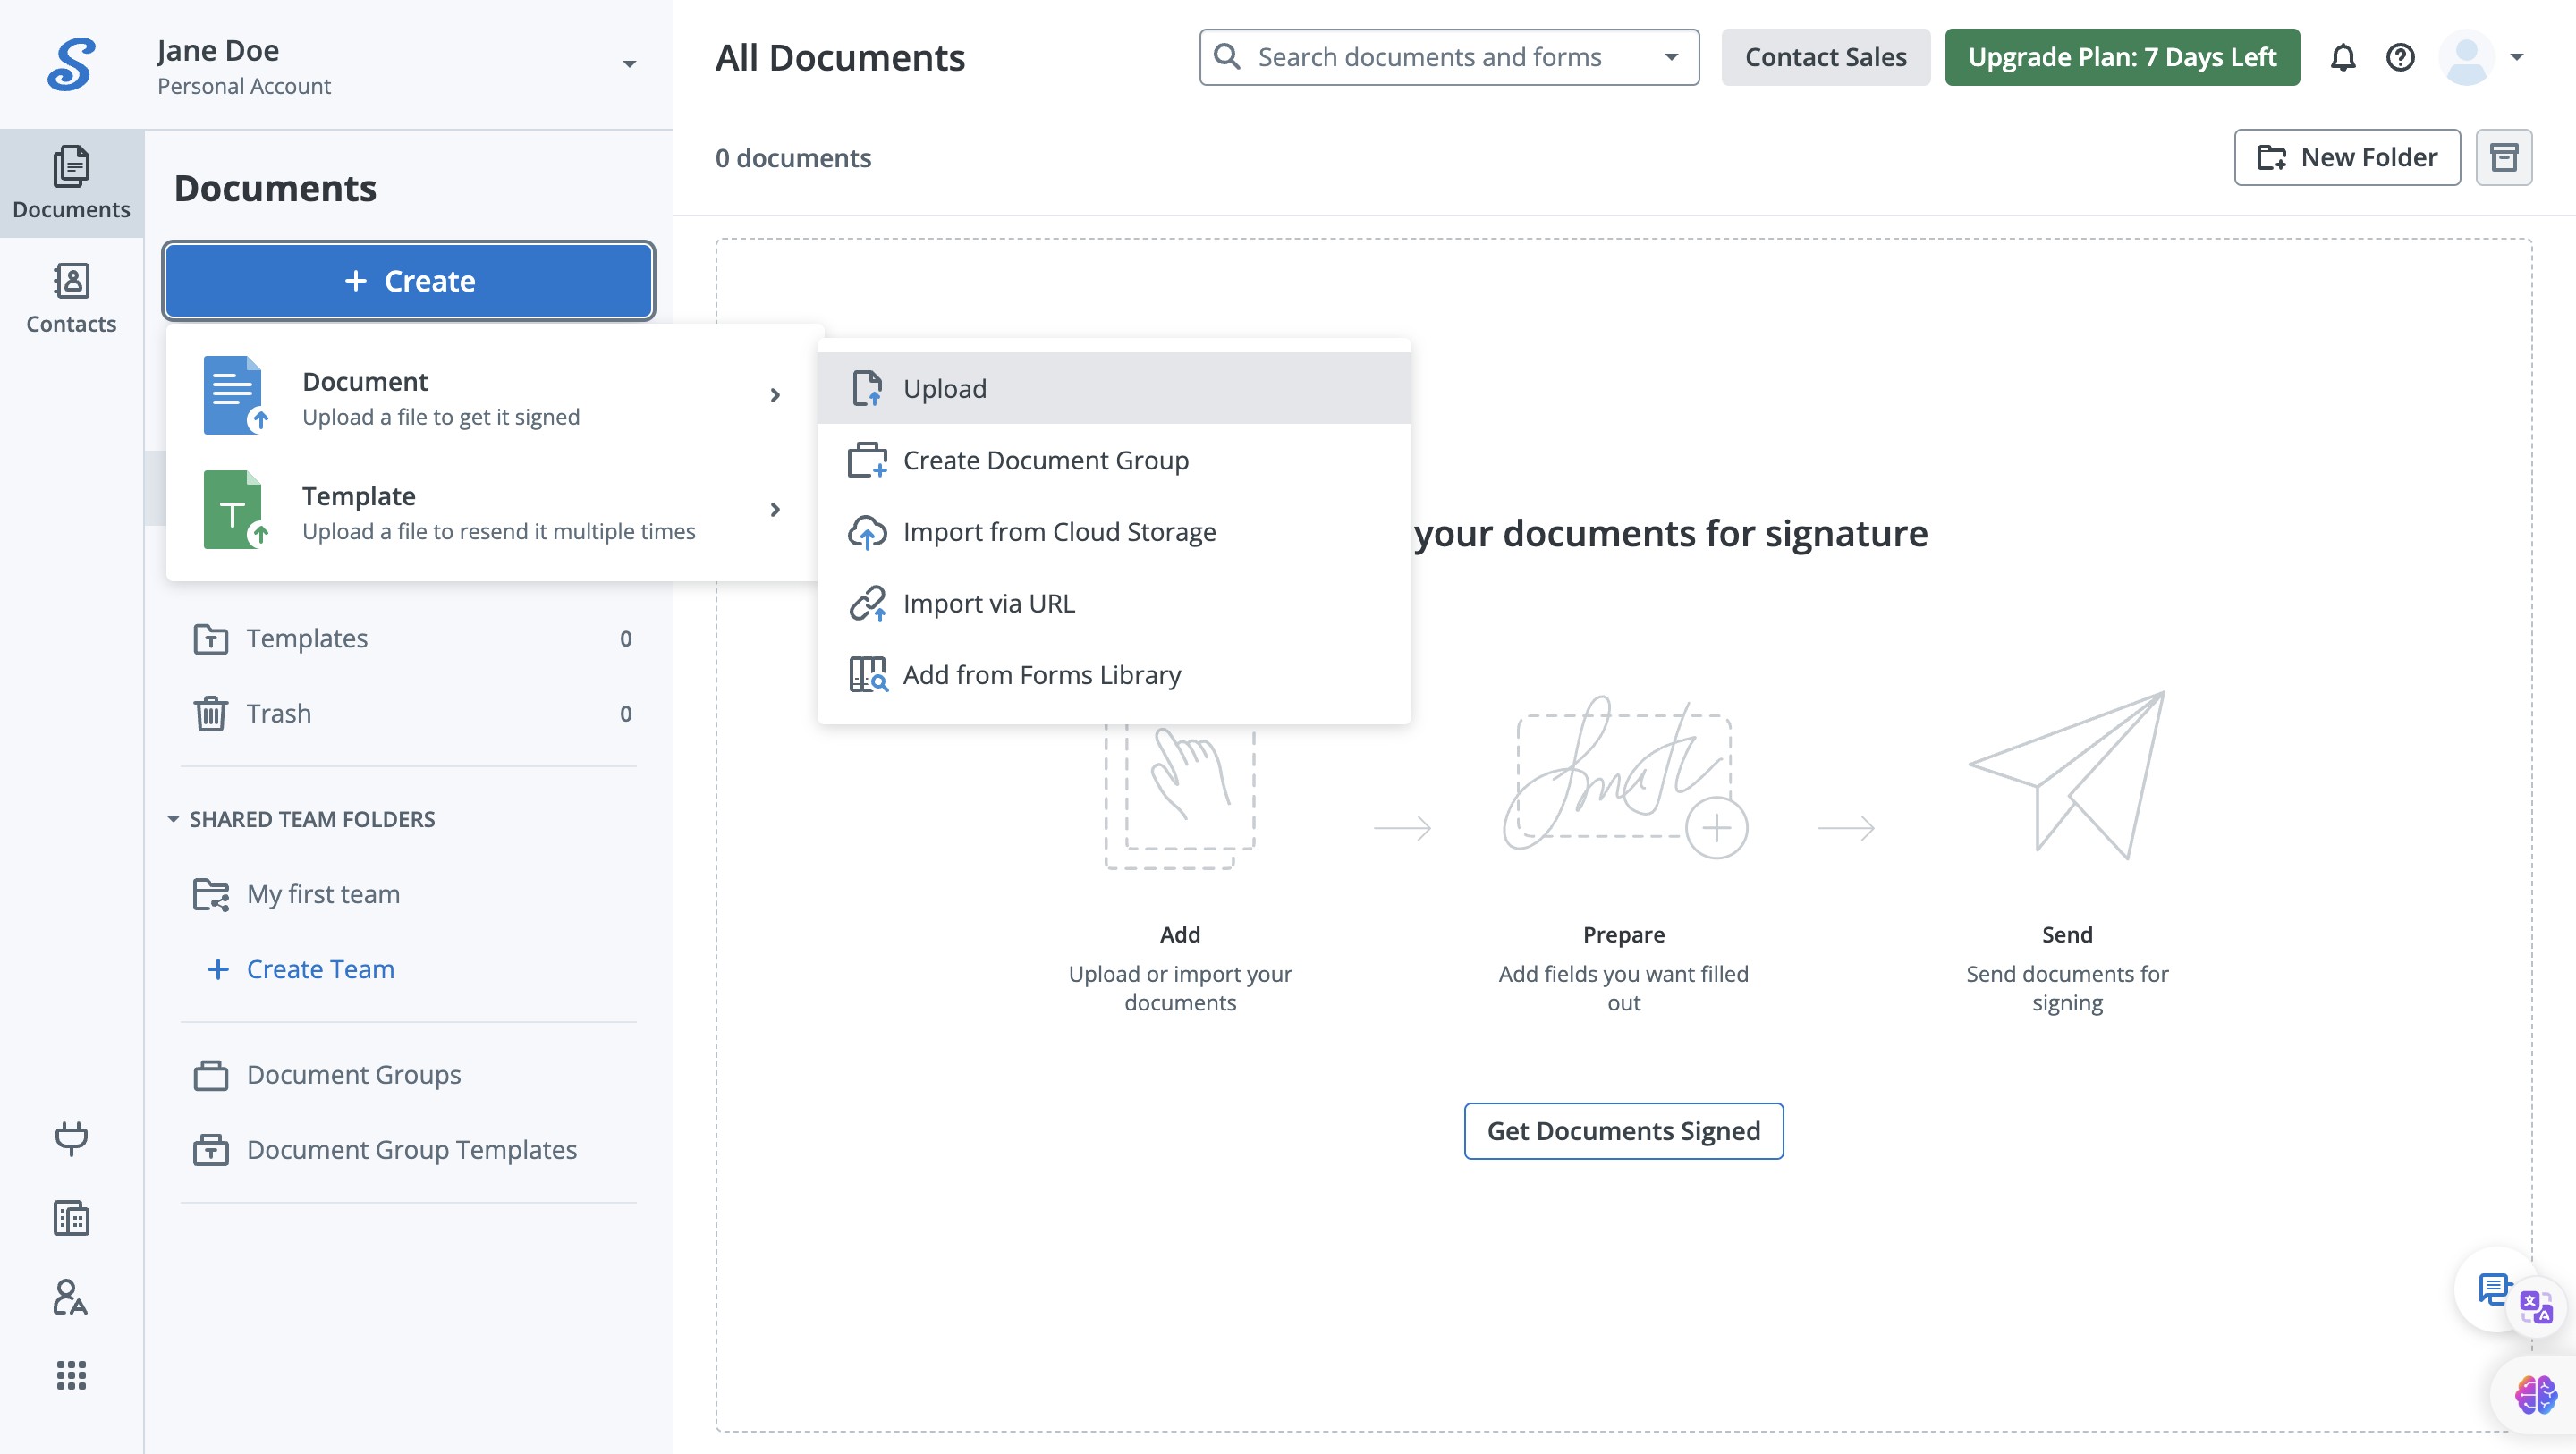Open the apps grid icon at sidebar bottom
The image size is (2576, 1454).
[x=71, y=1375]
